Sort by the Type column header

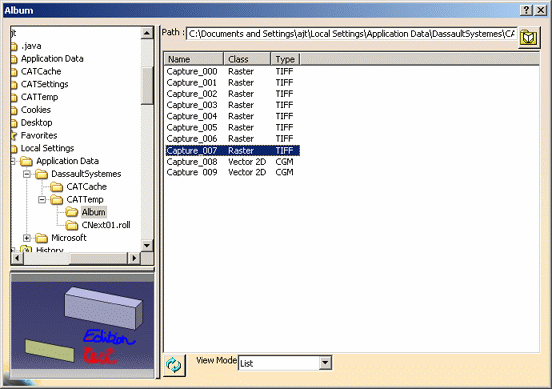pos(285,59)
